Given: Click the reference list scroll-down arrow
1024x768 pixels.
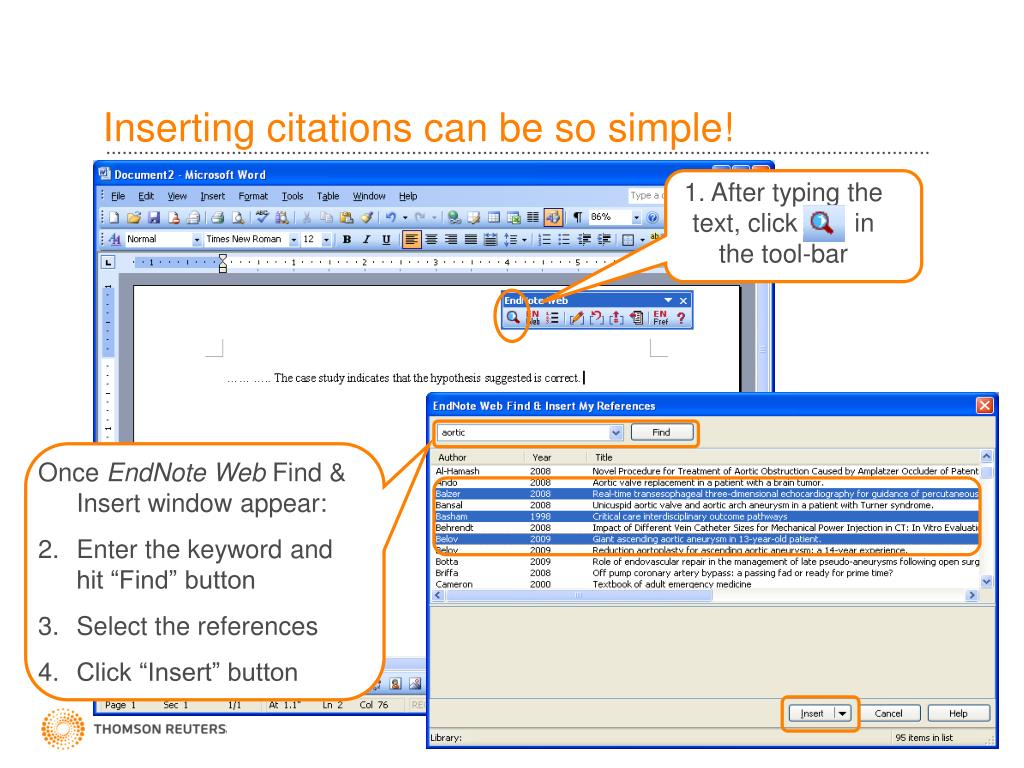Looking at the screenshot, I should 986,581.
